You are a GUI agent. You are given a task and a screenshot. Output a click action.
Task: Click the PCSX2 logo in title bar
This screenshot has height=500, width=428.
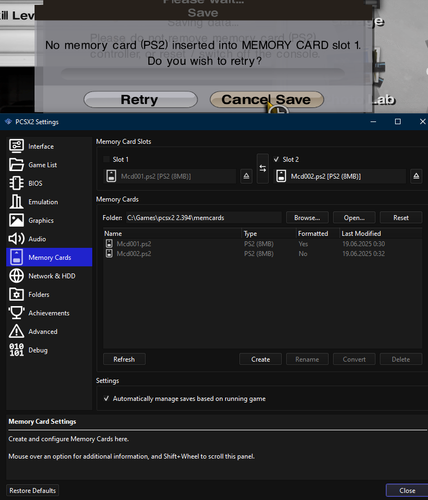[x=8, y=122]
